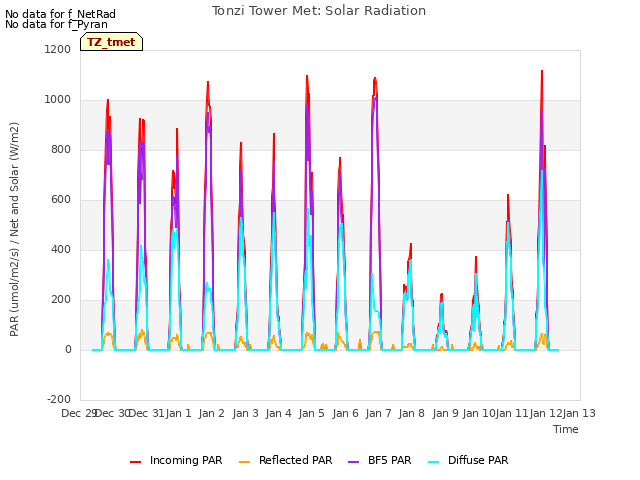Click the Jan 13 x-axis date label

coord(579,413)
